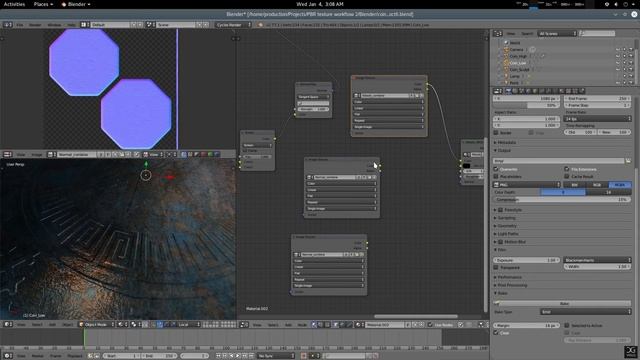The width and height of the screenshot is (640, 360).
Task: Open the Render menu in info header
Action: click(x=35, y=25)
